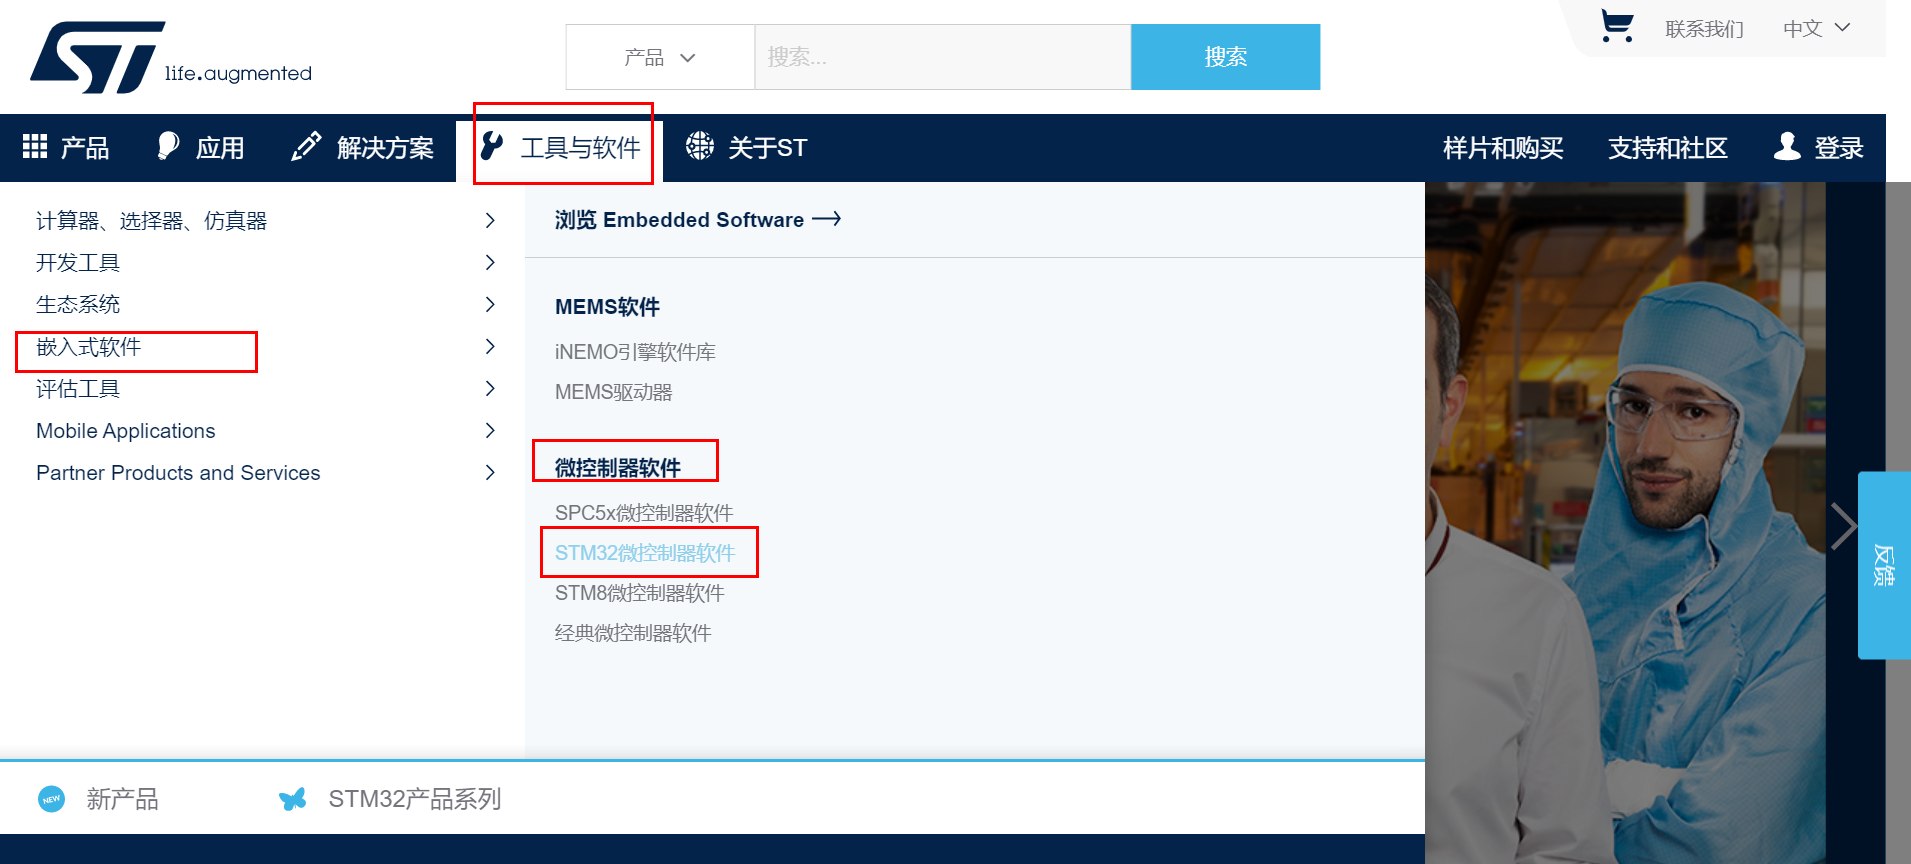Click the user icon beside 登录
The height and width of the screenshot is (864, 1911).
[x=1787, y=146]
